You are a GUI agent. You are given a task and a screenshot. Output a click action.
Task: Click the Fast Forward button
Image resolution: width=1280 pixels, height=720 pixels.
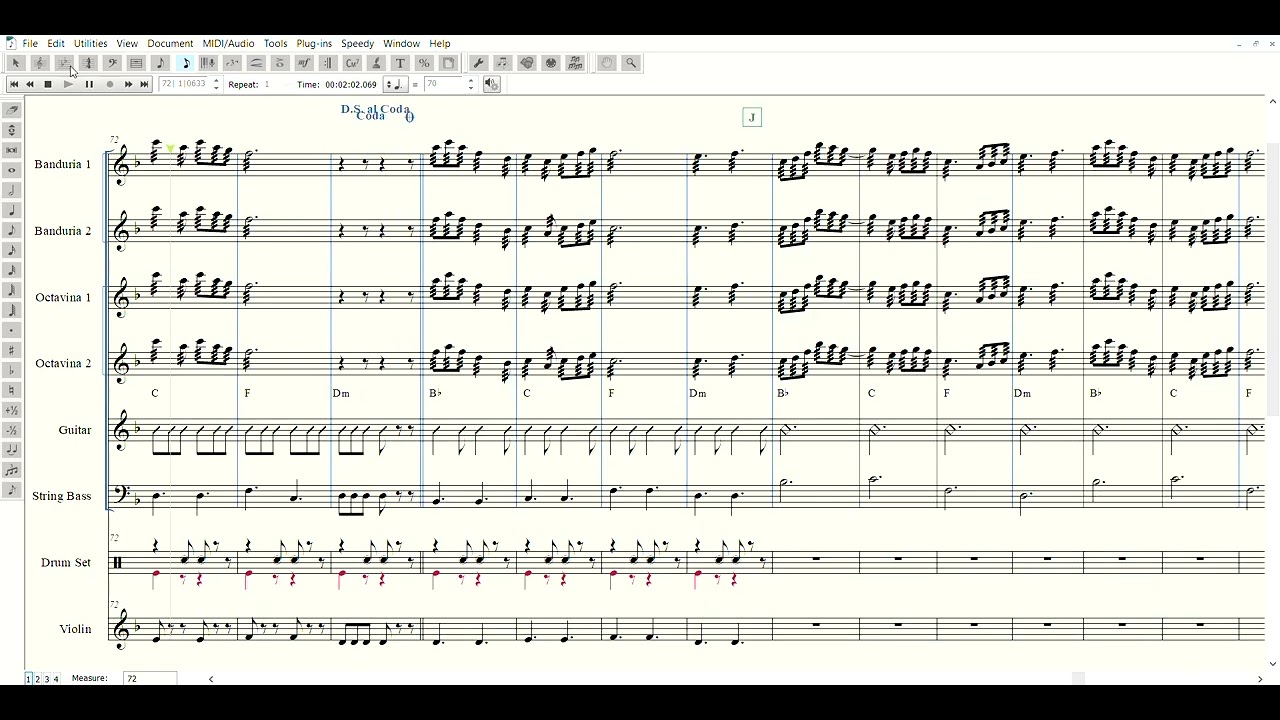click(x=128, y=85)
